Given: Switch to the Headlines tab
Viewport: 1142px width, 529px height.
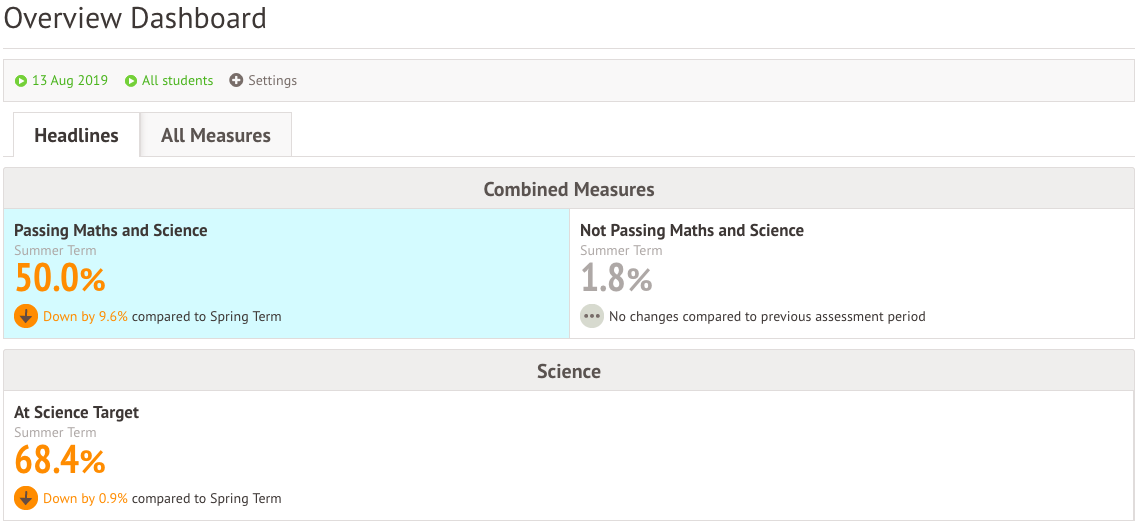Looking at the screenshot, I should pyautogui.click(x=76, y=135).
